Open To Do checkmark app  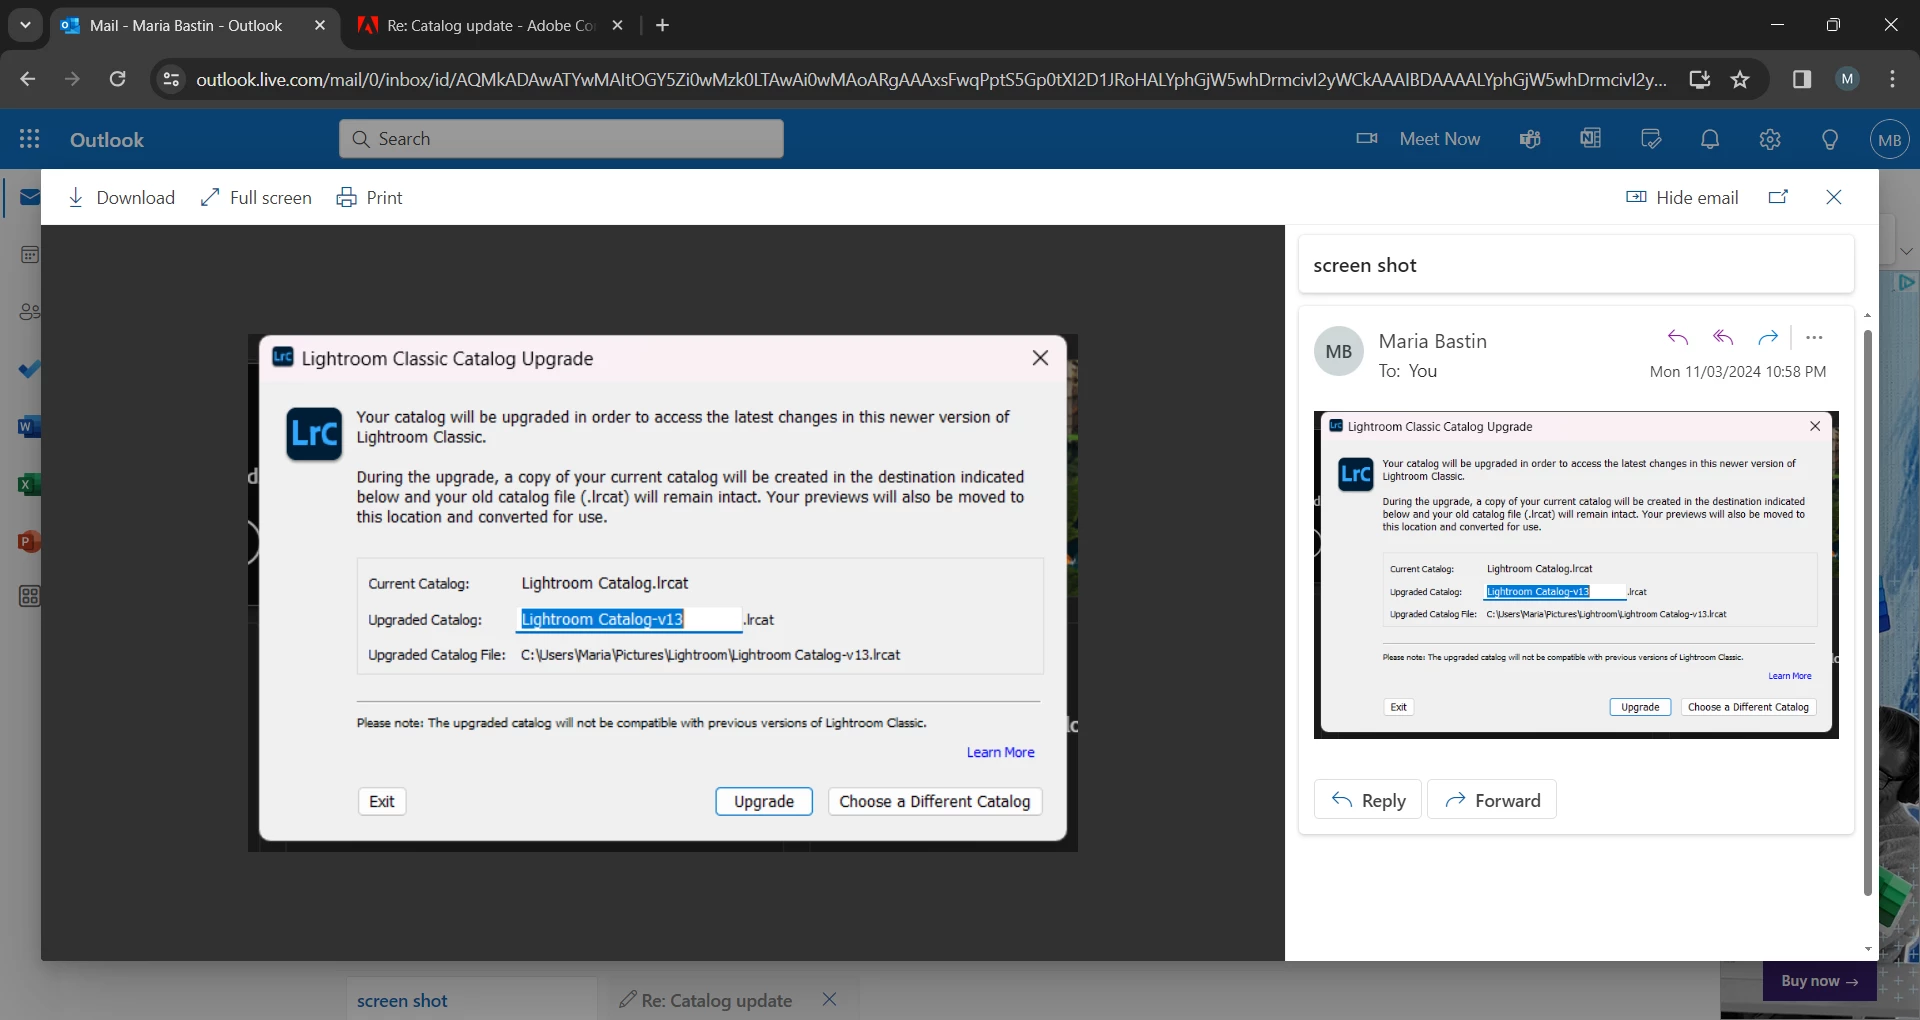pyautogui.click(x=30, y=369)
